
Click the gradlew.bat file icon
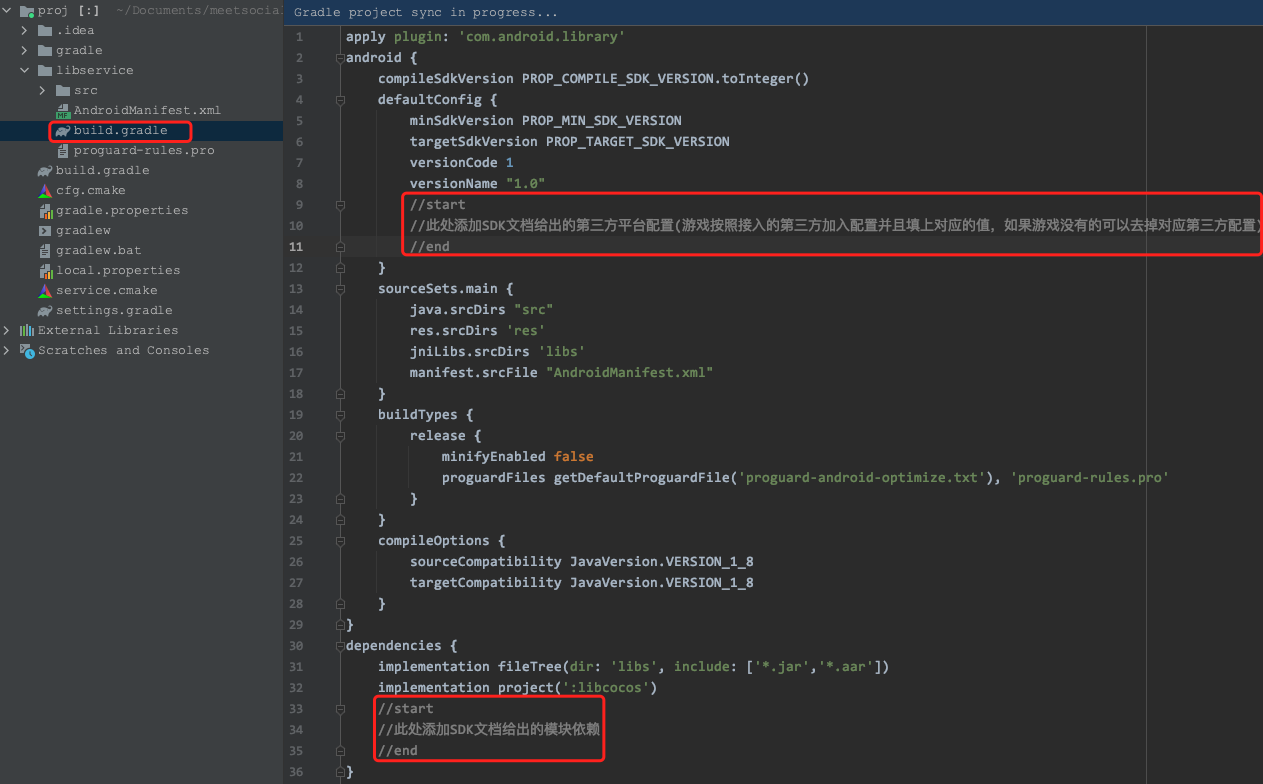[45, 250]
